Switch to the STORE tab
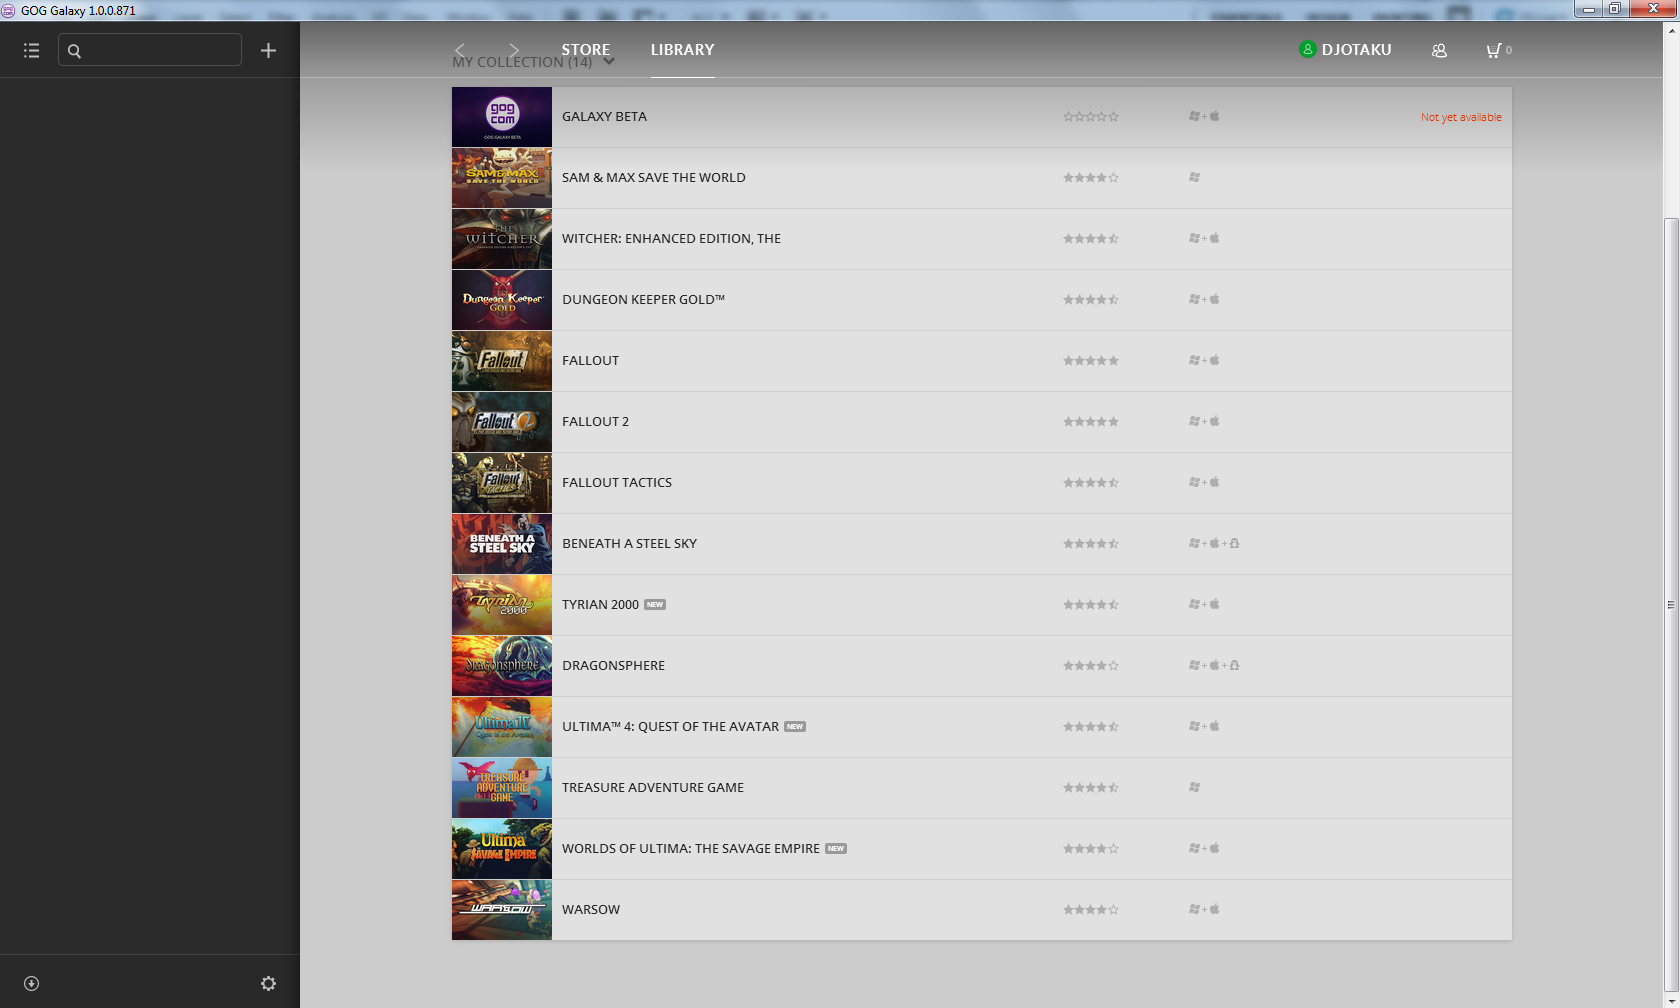 click(585, 50)
